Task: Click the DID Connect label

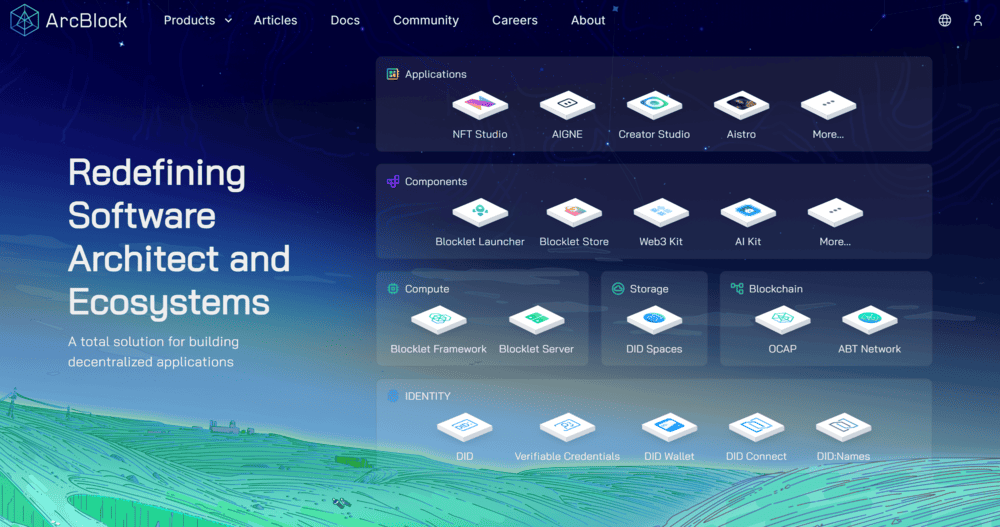Action: tap(756, 456)
